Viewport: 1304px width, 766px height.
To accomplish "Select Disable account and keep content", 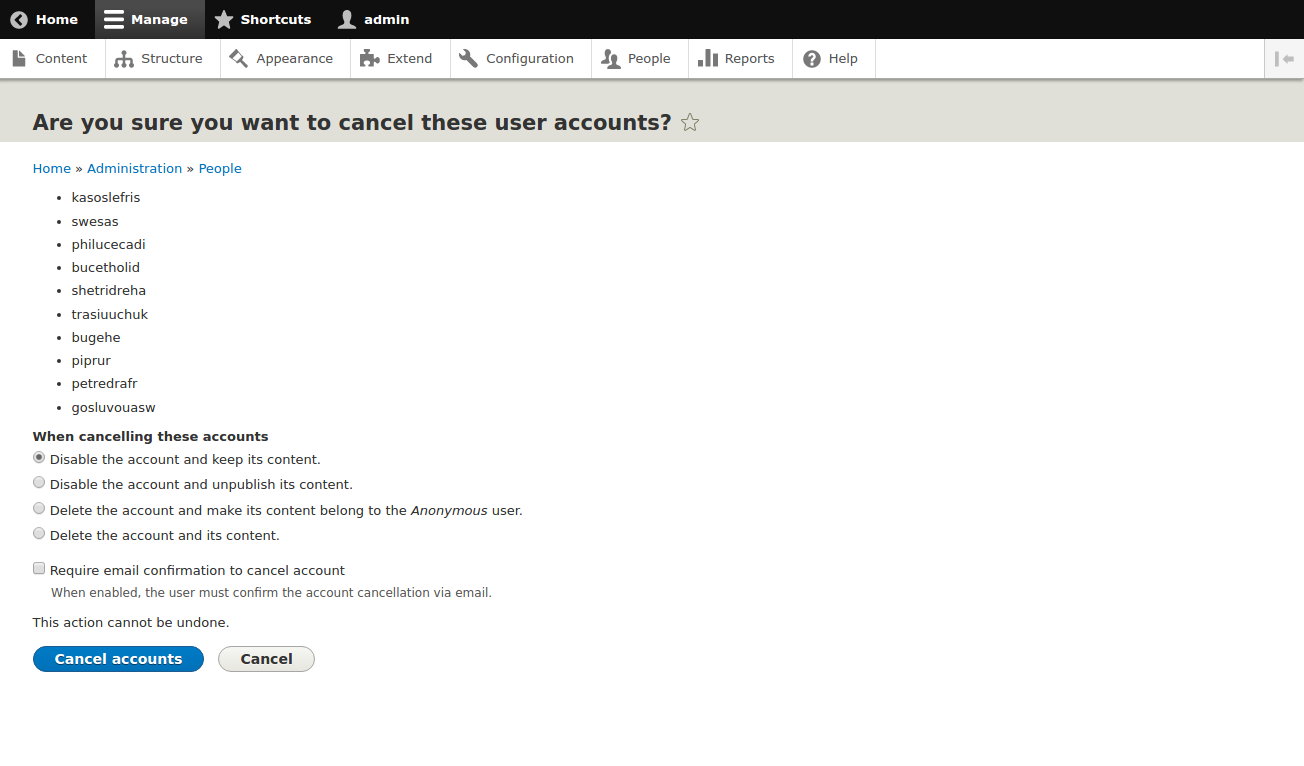I will tap(39, 458).
